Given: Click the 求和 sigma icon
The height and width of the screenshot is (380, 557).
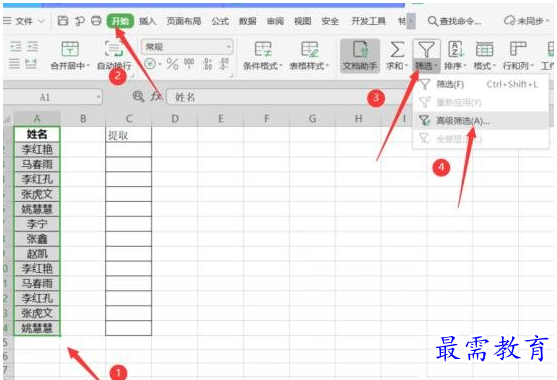Looking at the screenshot, I should click(x=397, y=49).
